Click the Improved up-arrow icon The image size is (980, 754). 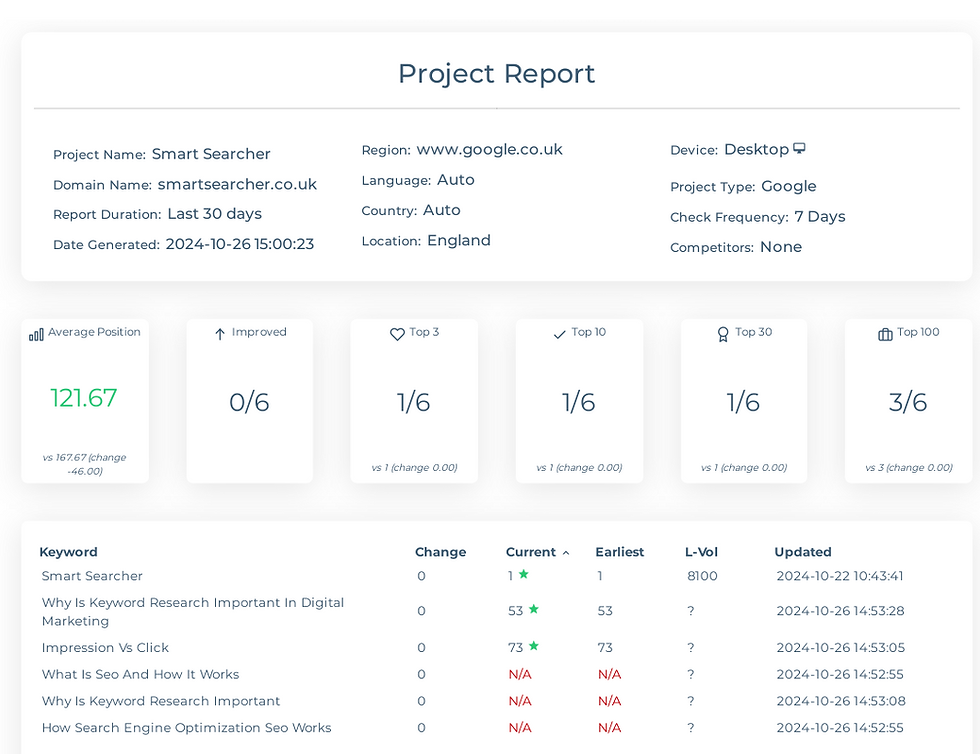click(219, 334)
